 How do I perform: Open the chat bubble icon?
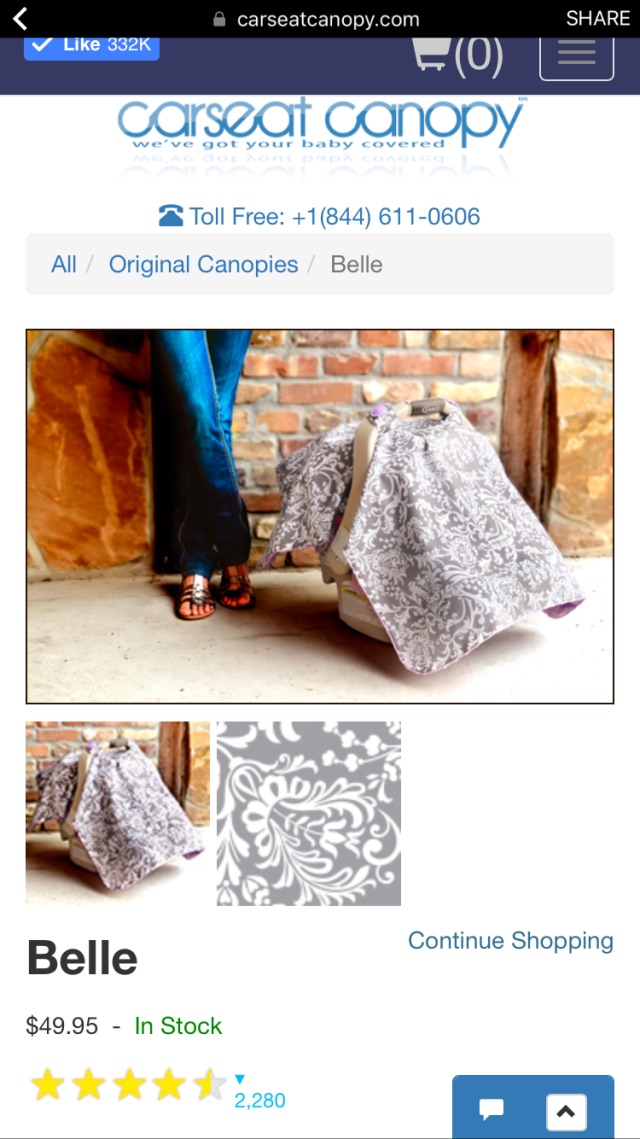pos(492,1109)
